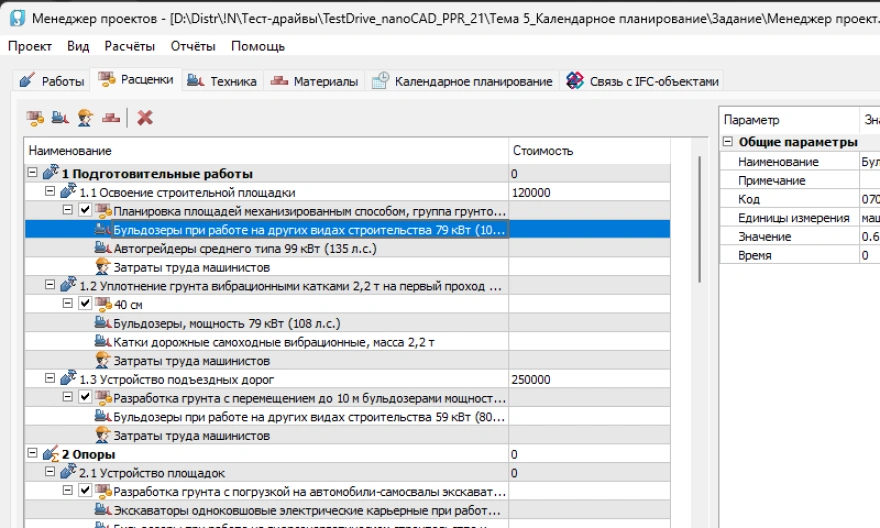Open the 'Расчёты' menu
Image resolution: width=880 pixels, height=528 pixels.
pos(129,46)
